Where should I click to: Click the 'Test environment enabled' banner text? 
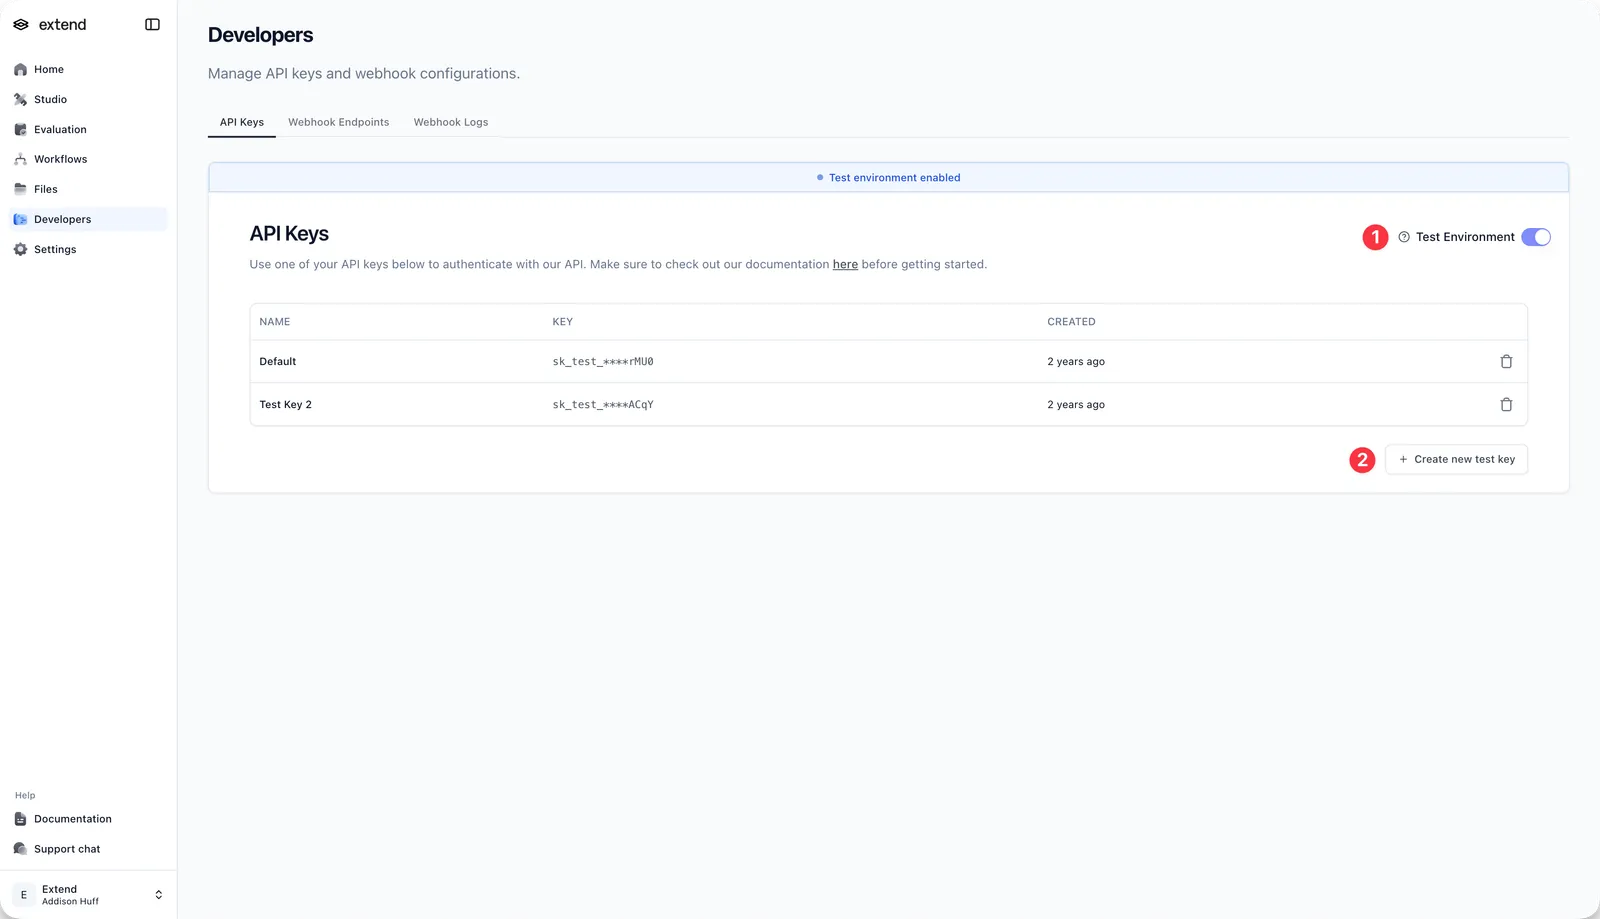(x=894, y=178)
